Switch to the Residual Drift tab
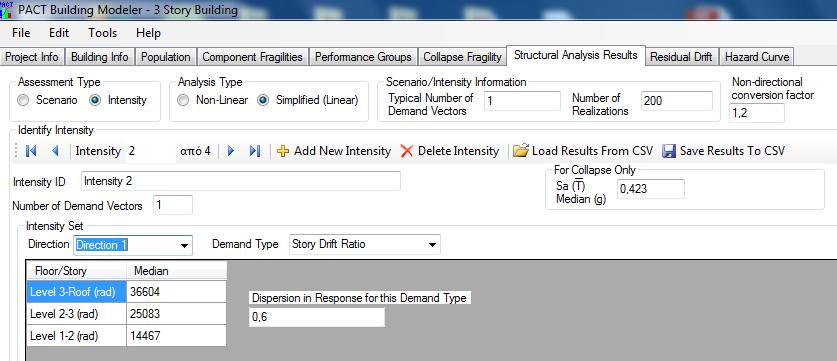837x361 pixels. coord(681,57)
